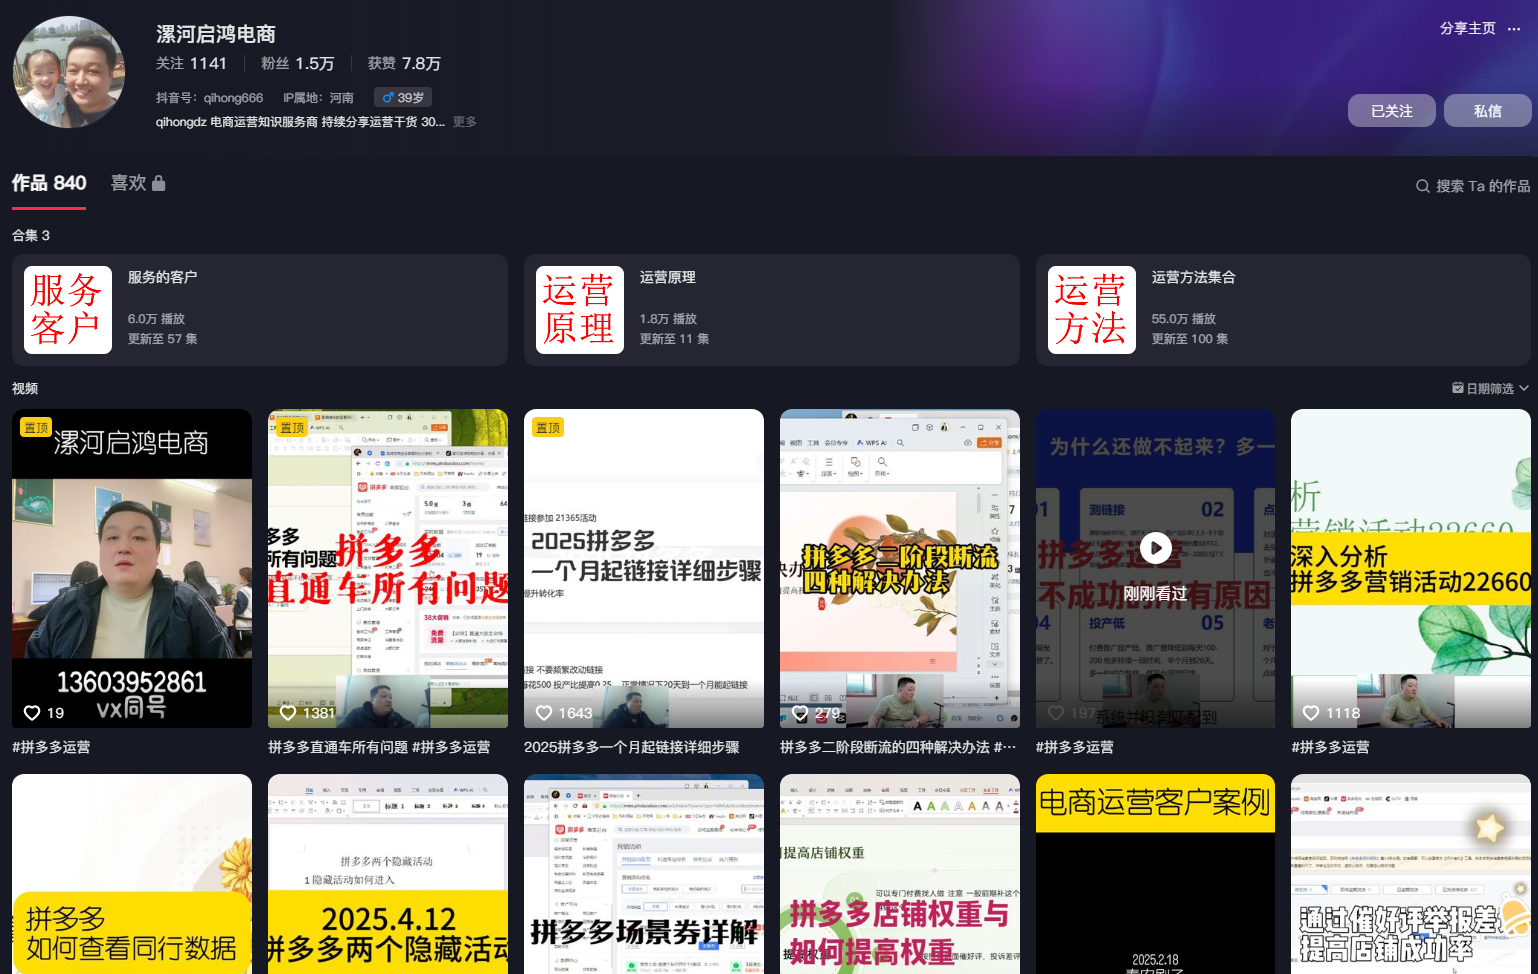Click the 置顶 badge on the 漯河启鸿电商 video
This screenshot has height=974, width=1538.
pyautogui.click(x=36, y=426)
